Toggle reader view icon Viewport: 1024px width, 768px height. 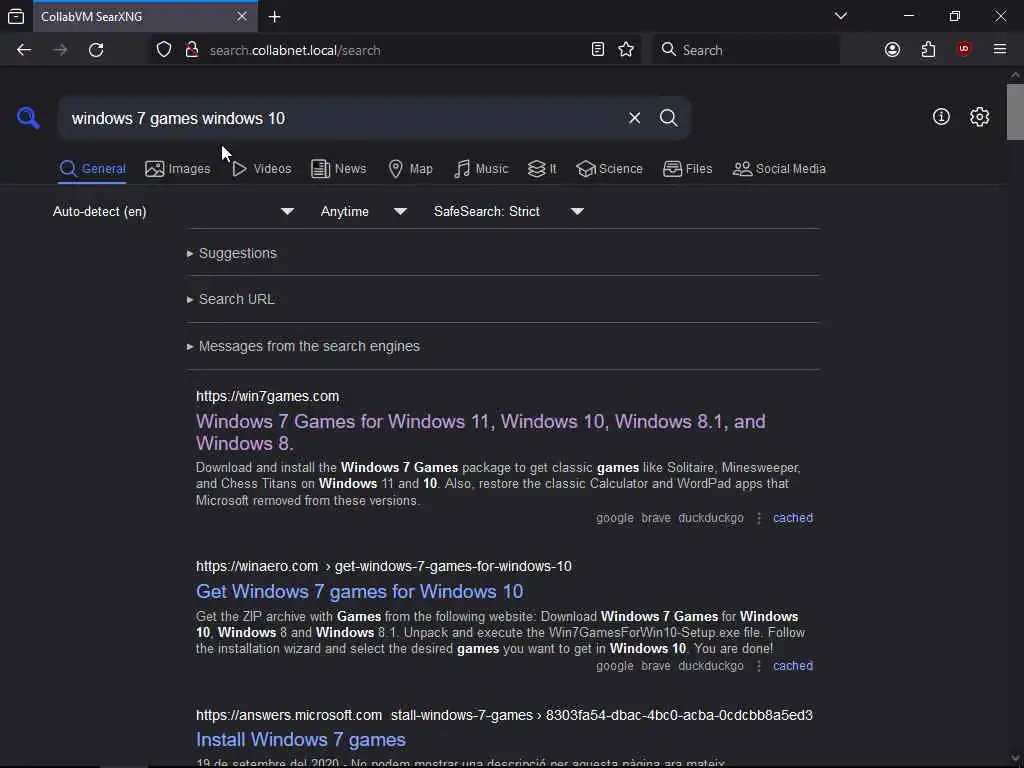598,50
